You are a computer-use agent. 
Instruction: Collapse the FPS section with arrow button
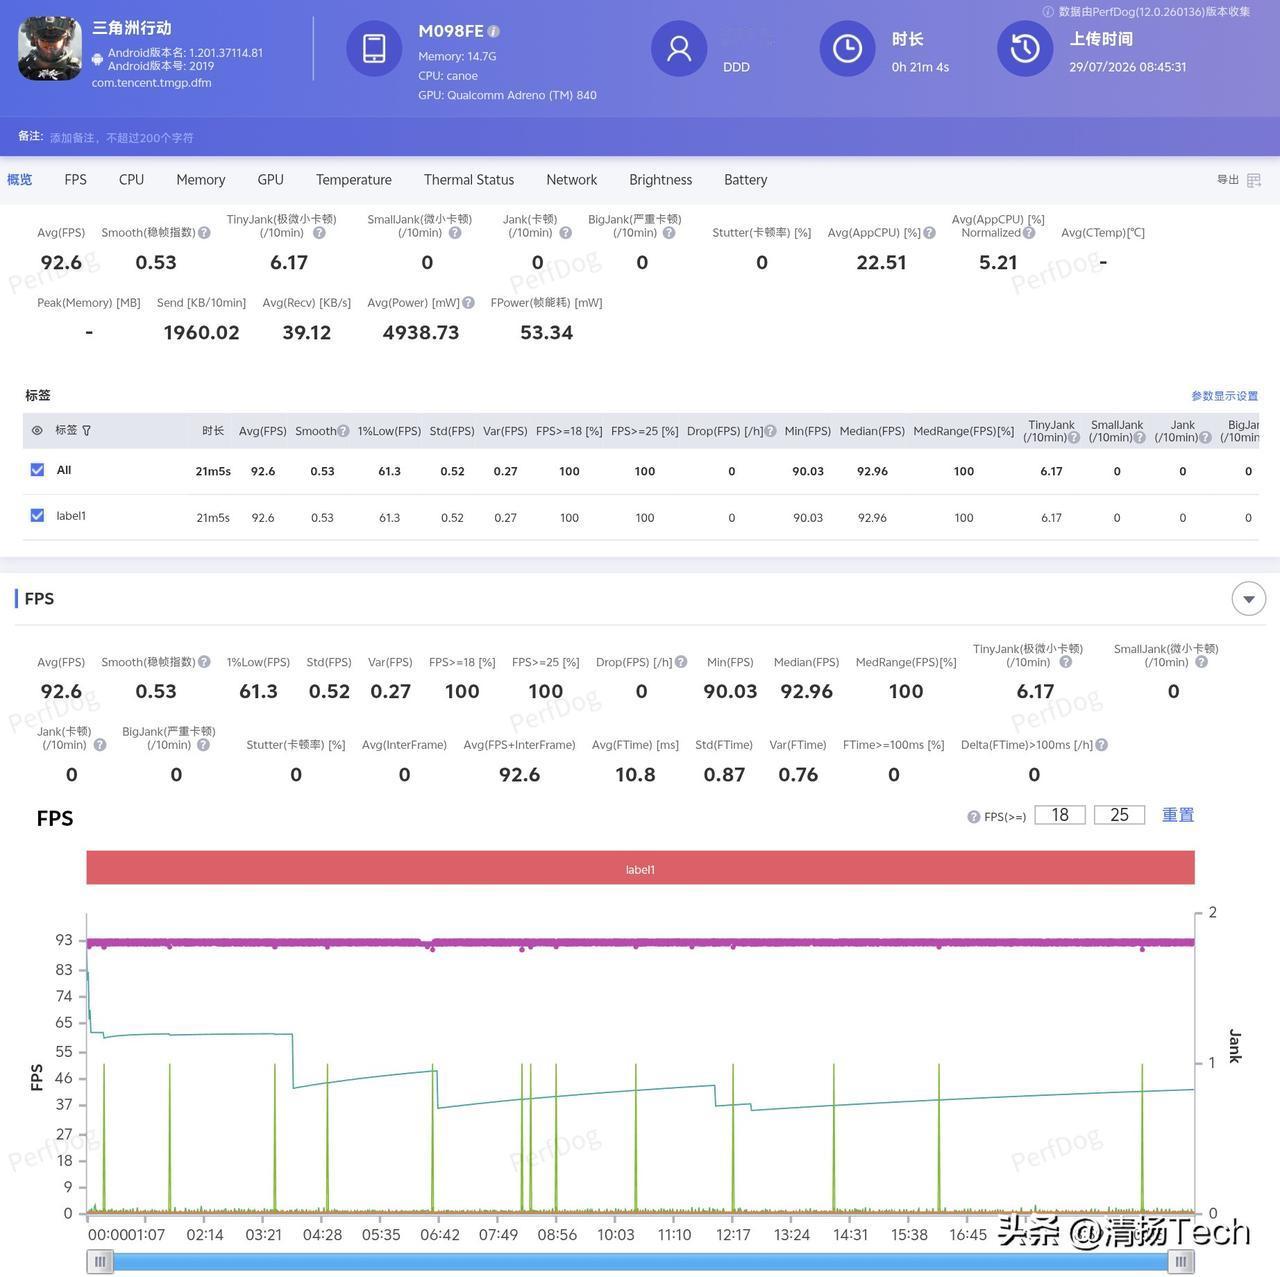point(1248,599)
